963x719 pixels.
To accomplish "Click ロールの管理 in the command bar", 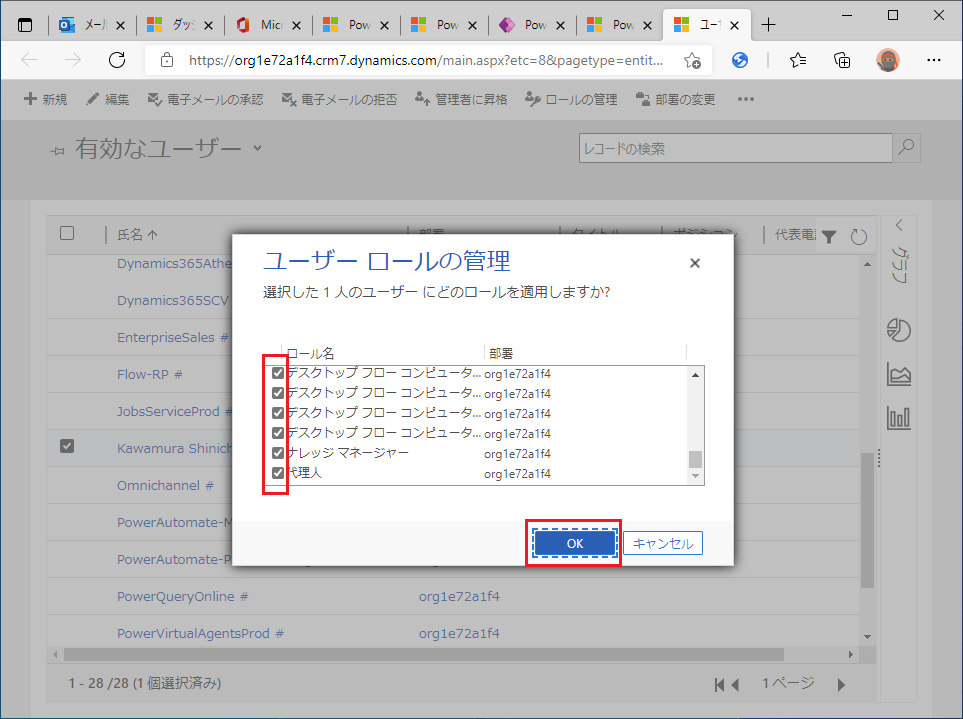I will (574, 99).
